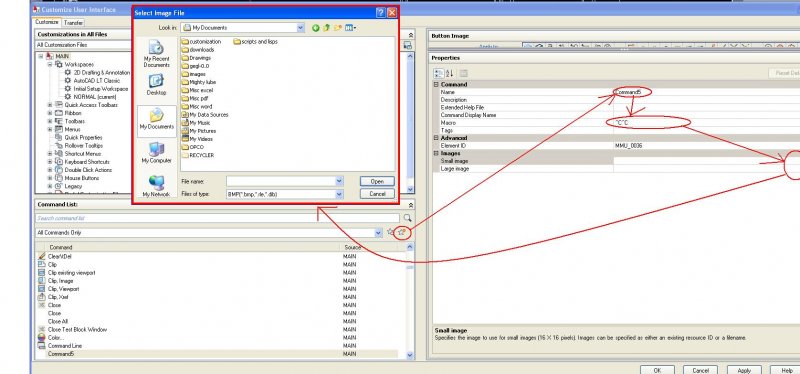The width and height of the screenshot is (800, 374).
Task: Click the Help button in Customize User Interface
Action: [x=786, y=370]
